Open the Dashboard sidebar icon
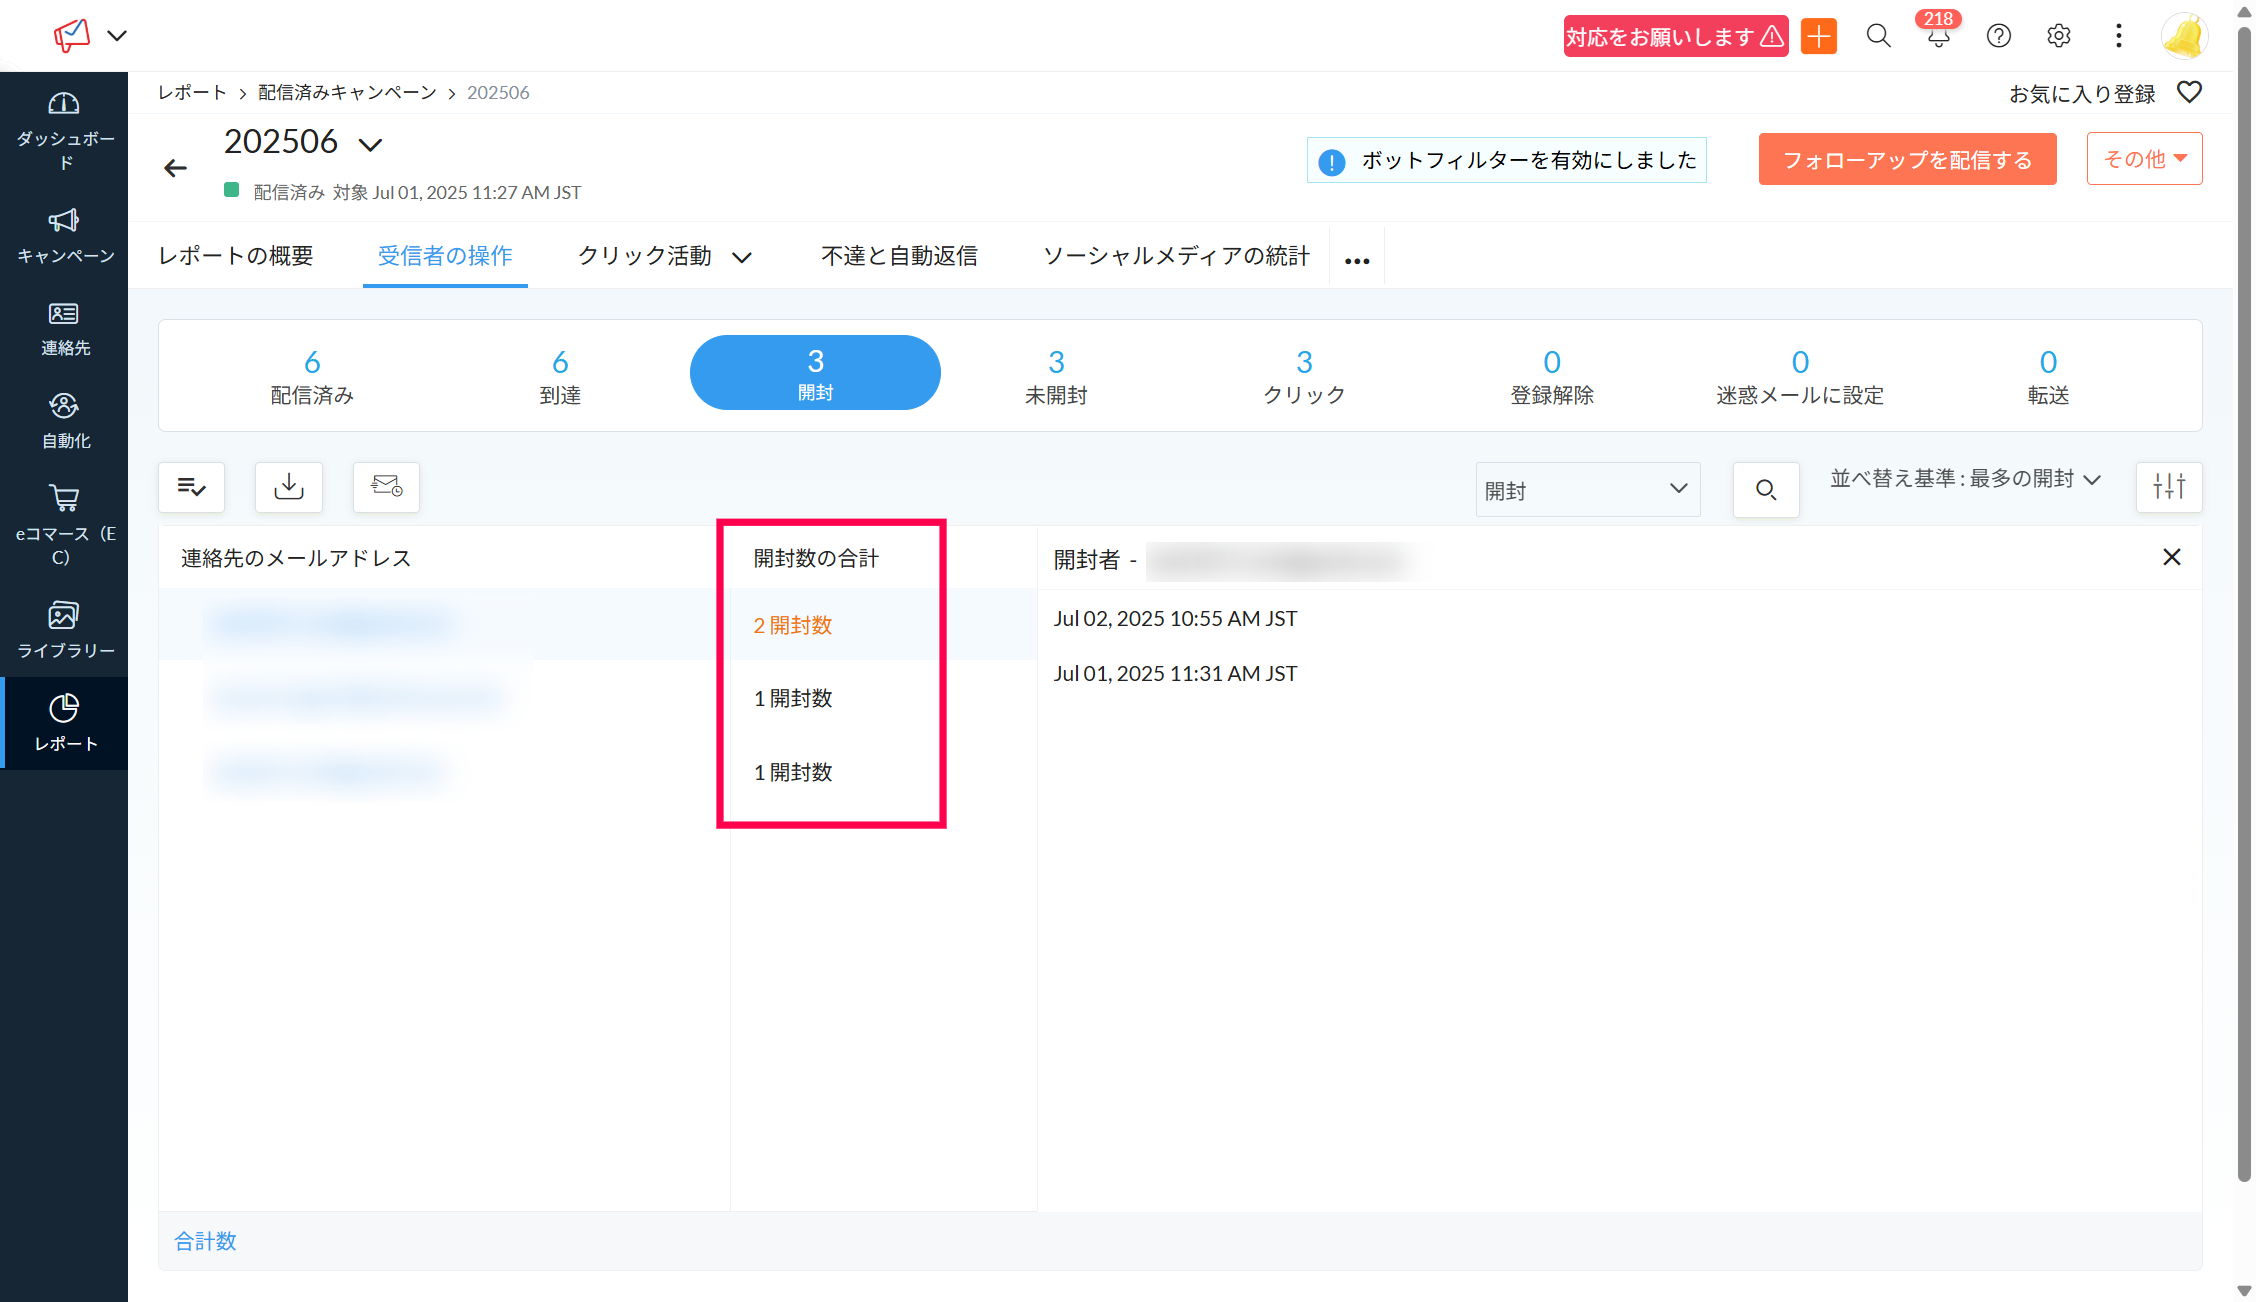Viewport: 2256px width, 1302px height. 64,104
